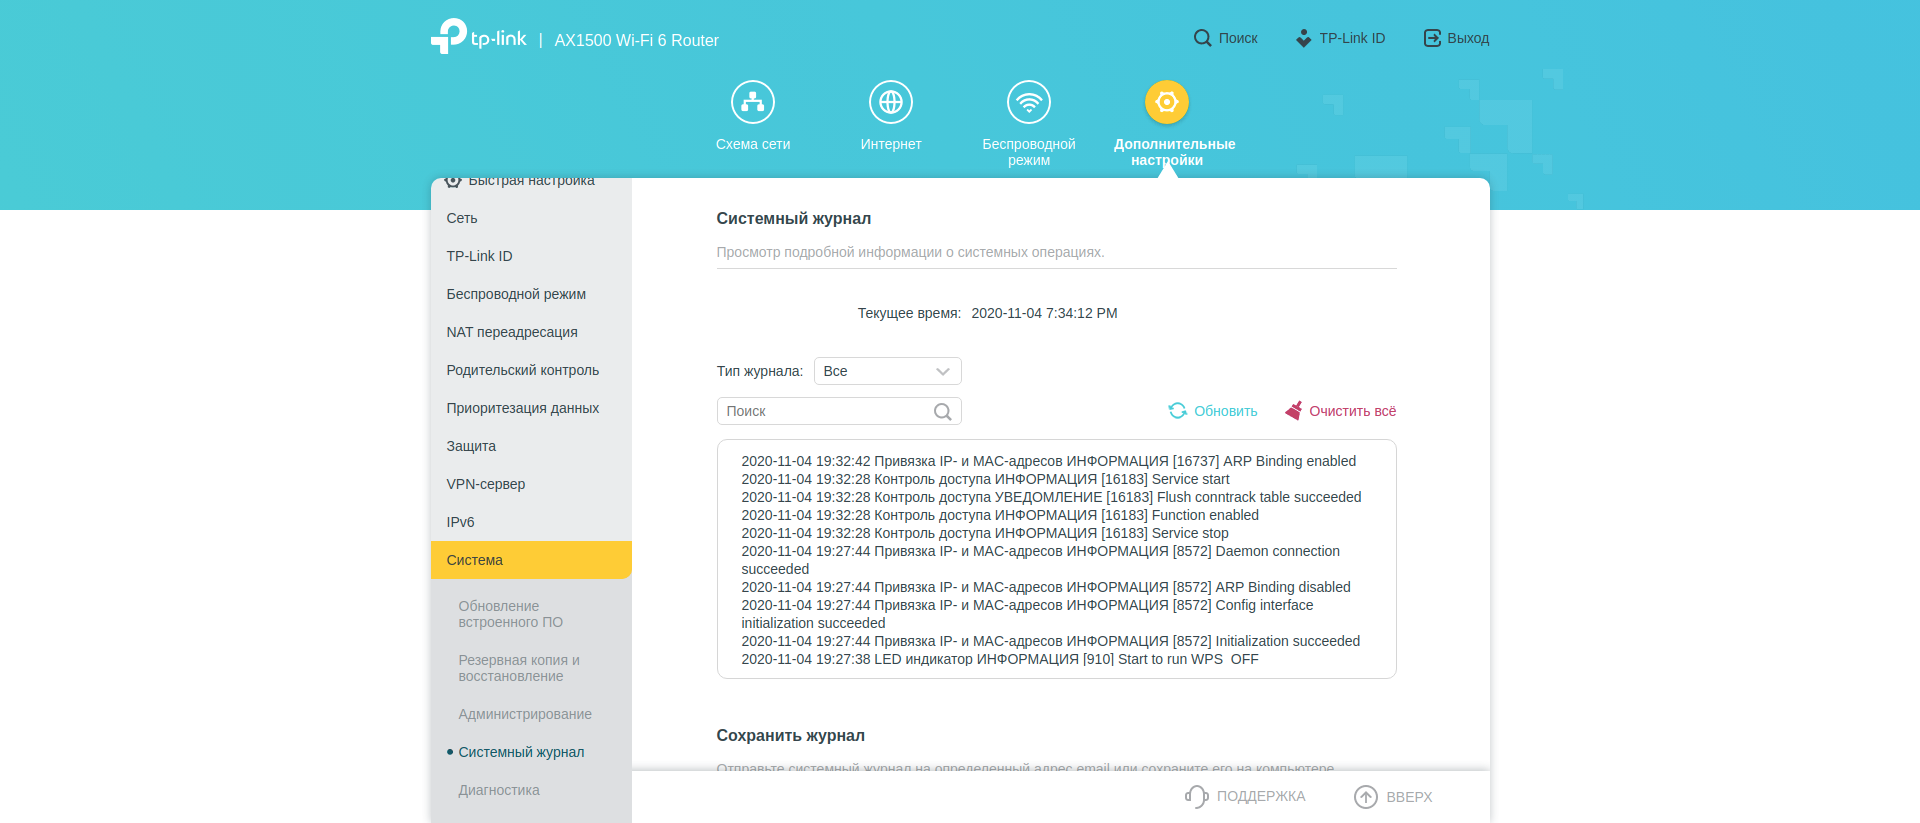The width and height of the screenshot is (1920, 823).
Task: Open the Защита sidebar menu item
Action: click(x=471, y=446)
